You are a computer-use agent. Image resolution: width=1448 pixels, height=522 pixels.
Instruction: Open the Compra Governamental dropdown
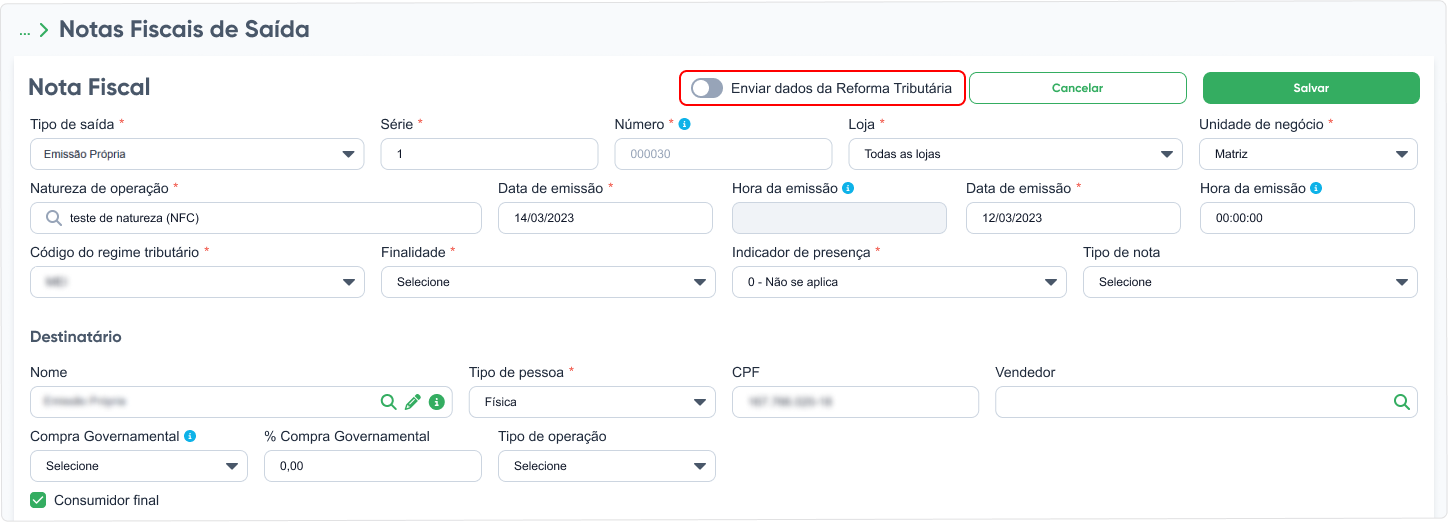pos(139,466)
